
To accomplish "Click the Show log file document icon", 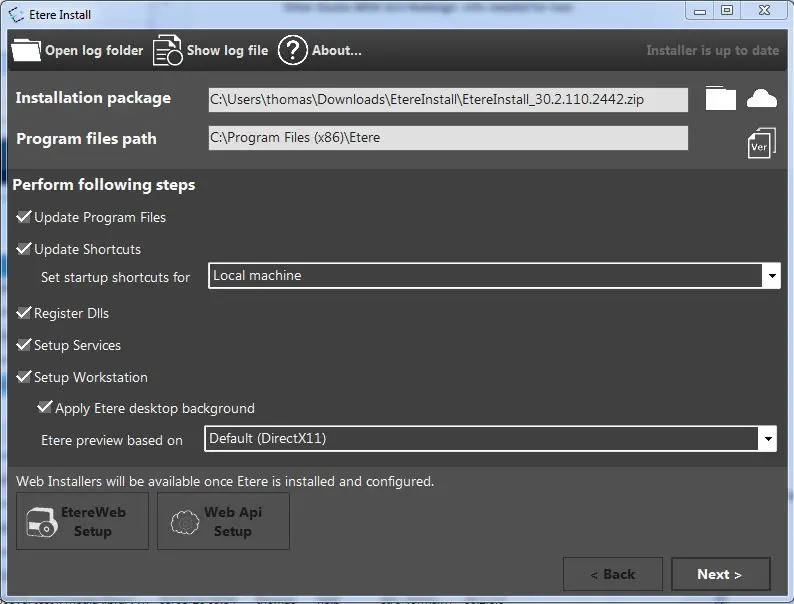I will [167, 51].
